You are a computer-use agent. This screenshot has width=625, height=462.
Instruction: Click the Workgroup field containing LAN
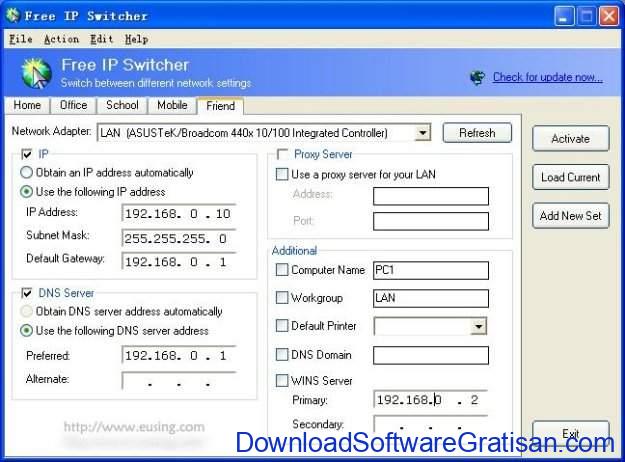[x=431, y=298]
